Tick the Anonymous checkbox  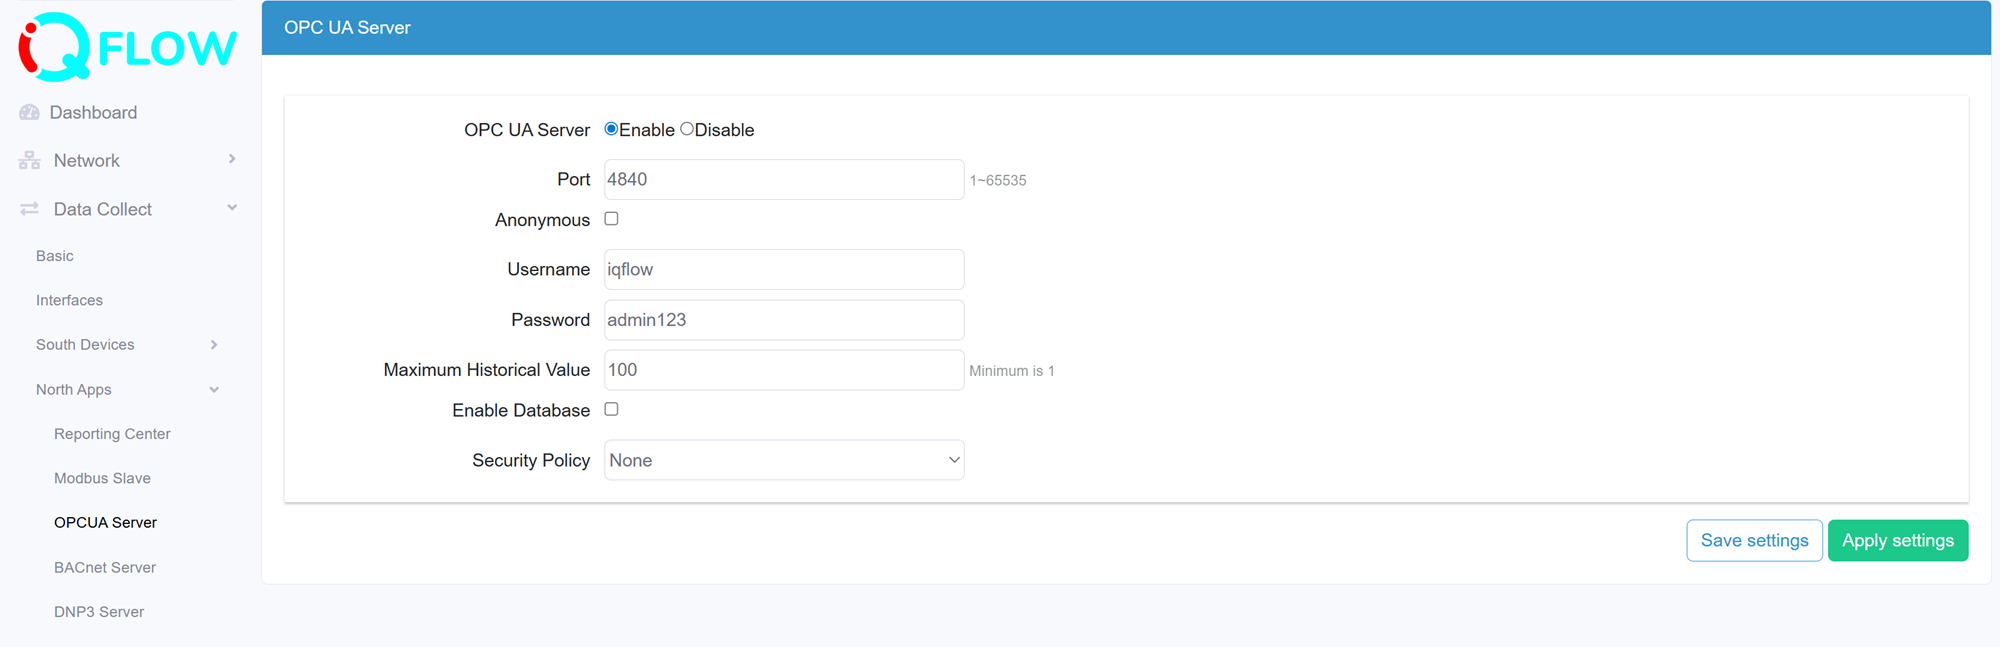point(611,218)
